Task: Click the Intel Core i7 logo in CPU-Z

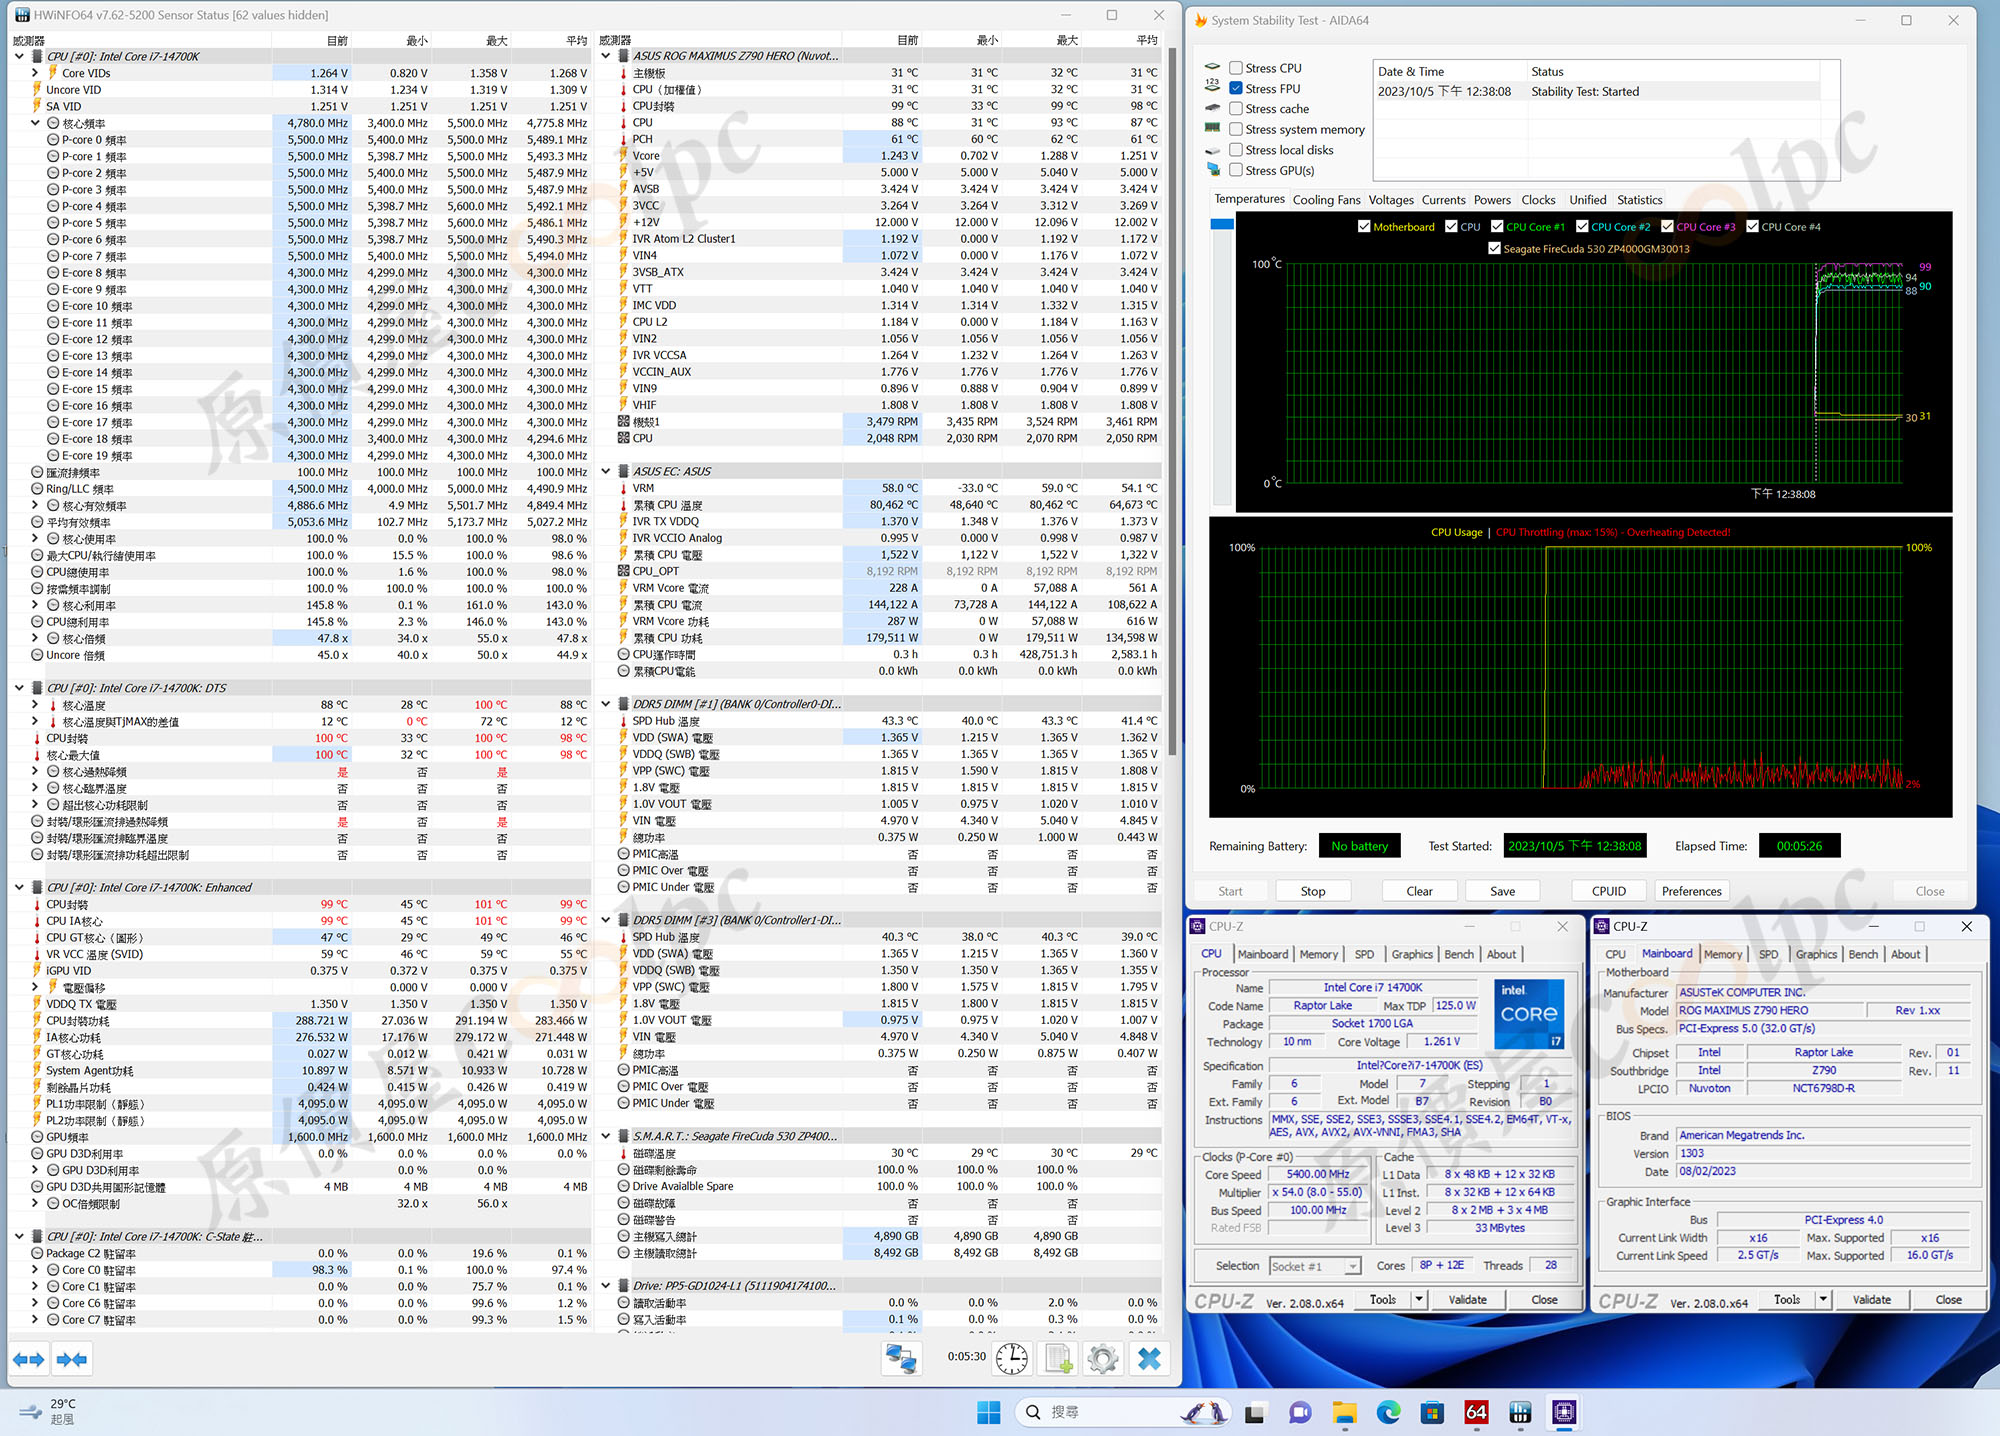Action: pyautogui.click(x=1529, y=1014)
